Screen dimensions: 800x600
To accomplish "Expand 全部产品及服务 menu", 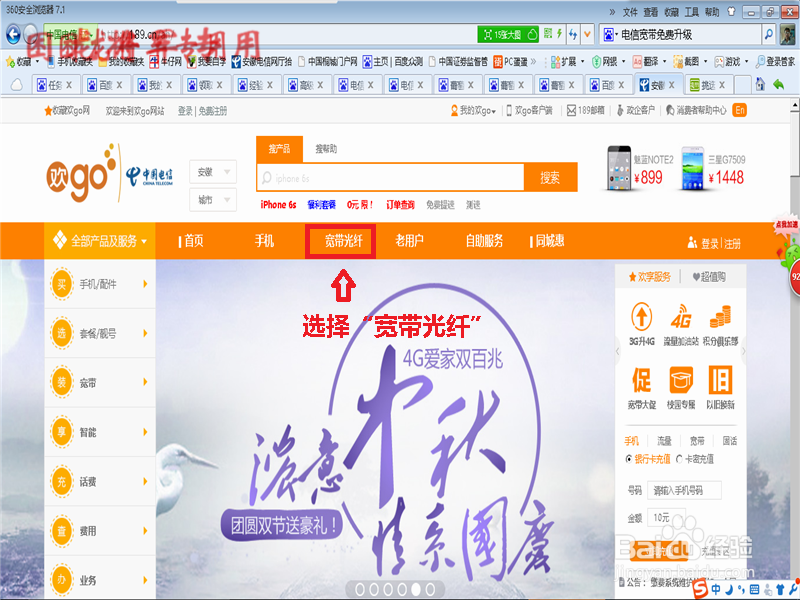I will click(100, 241).
